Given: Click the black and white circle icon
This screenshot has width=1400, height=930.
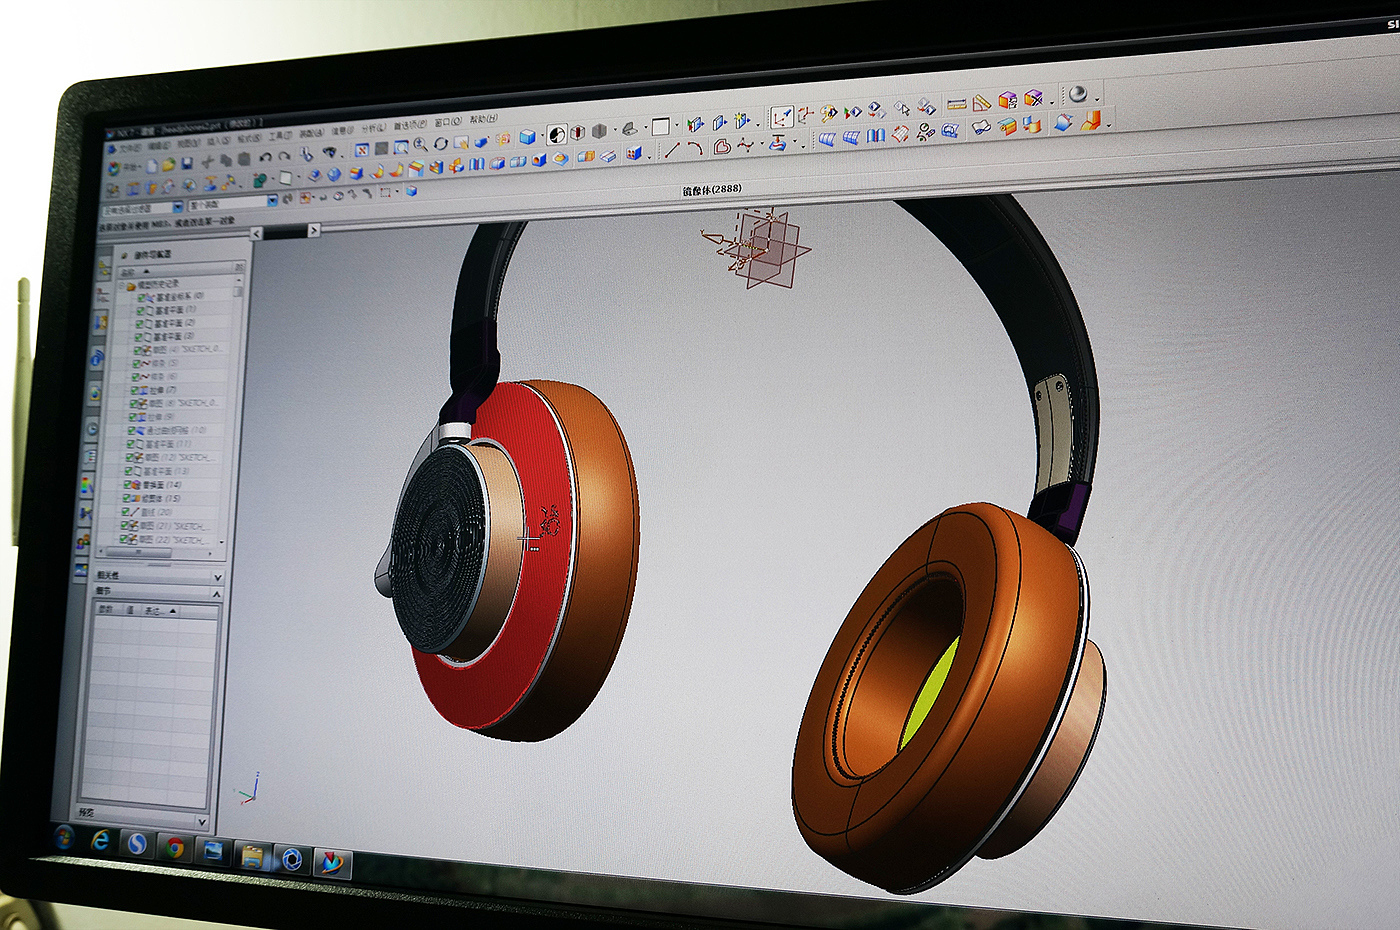Looking at the screenshot, I should tap(557, 134).
